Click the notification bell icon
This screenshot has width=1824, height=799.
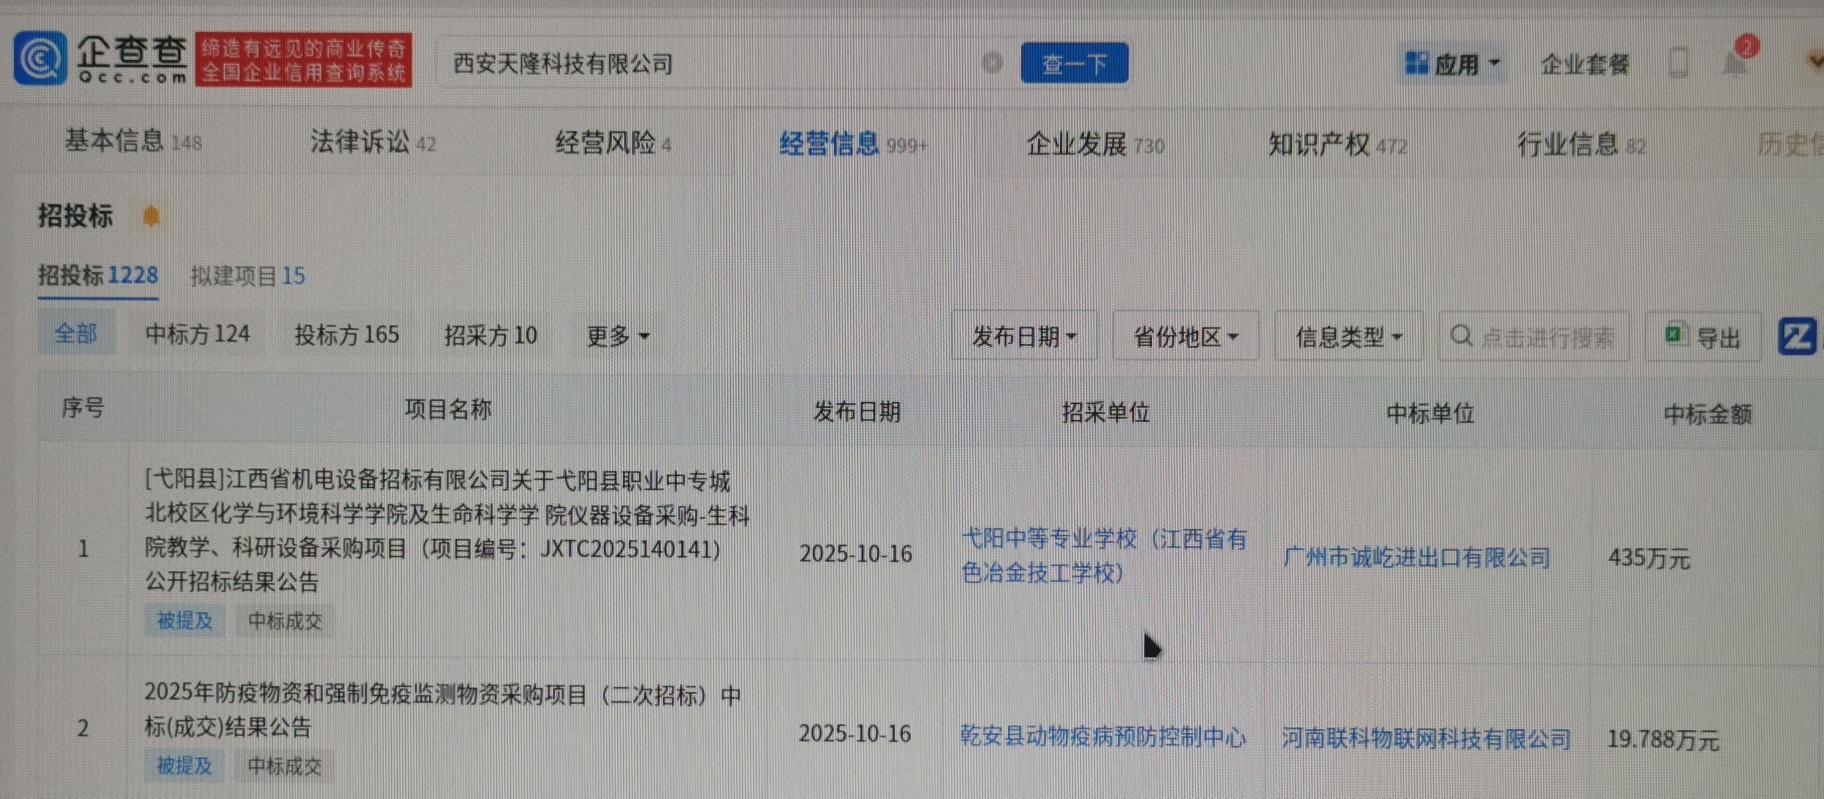coord(1736,63)
